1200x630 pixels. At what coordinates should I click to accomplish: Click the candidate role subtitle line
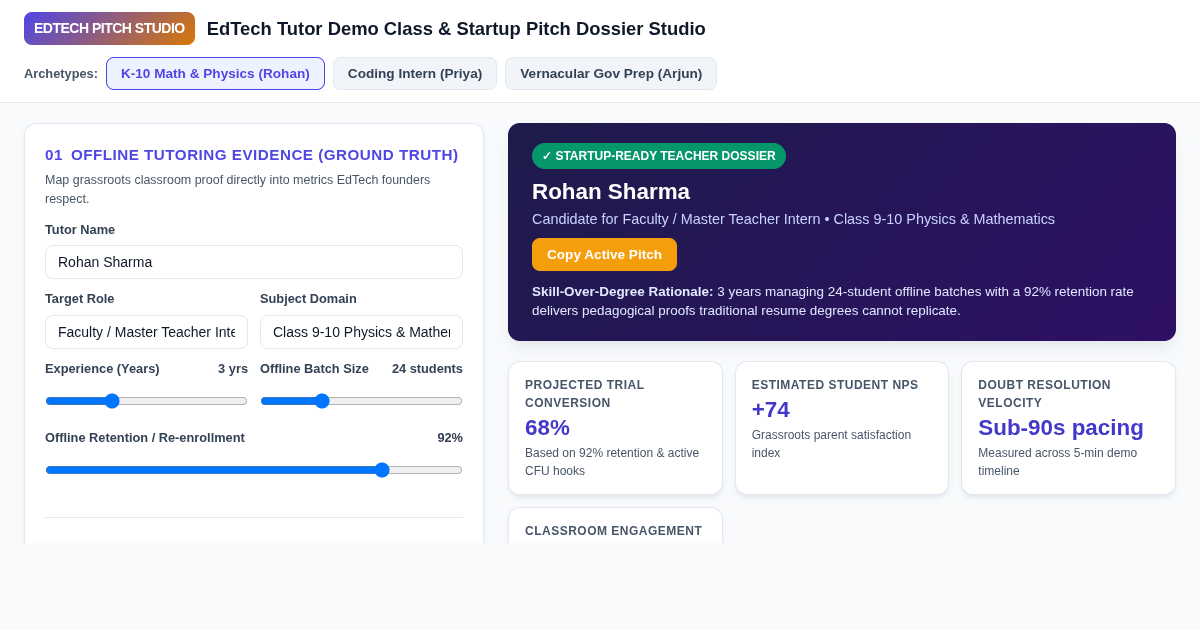793,219
